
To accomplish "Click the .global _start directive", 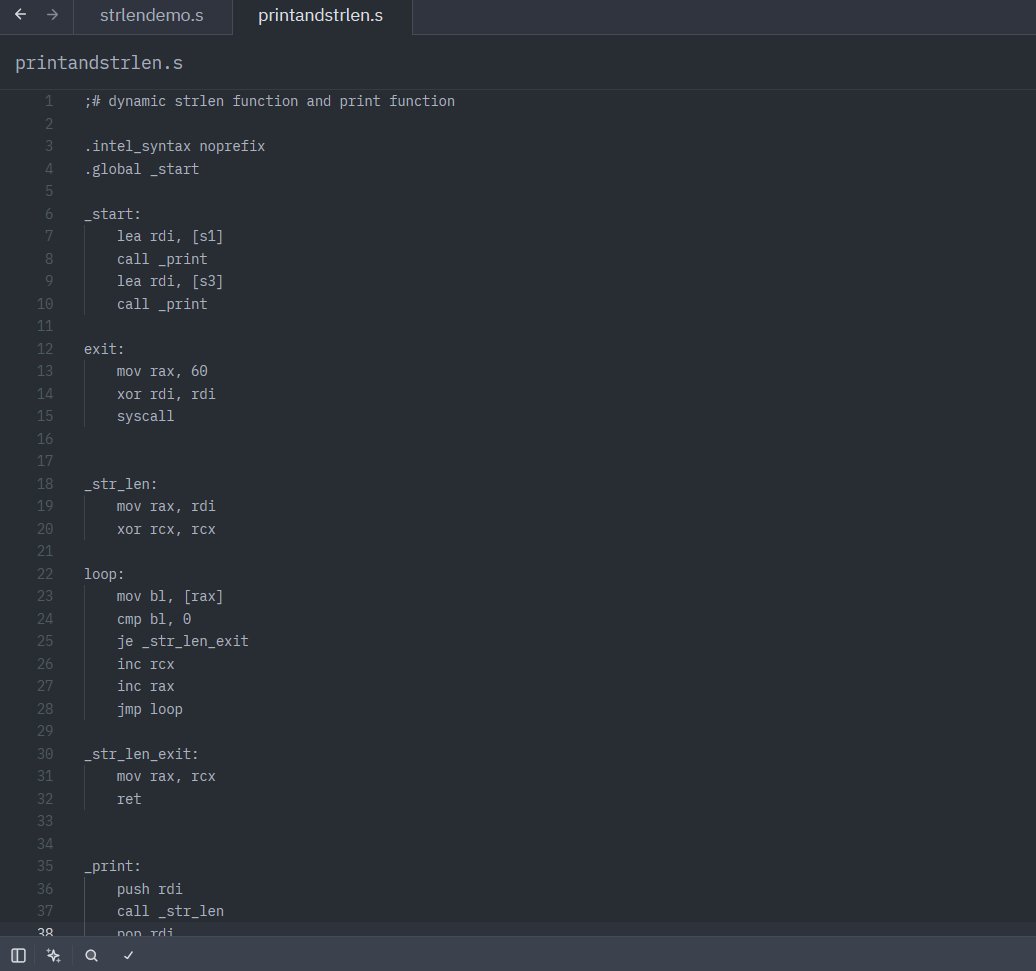I will pos(141,169).
